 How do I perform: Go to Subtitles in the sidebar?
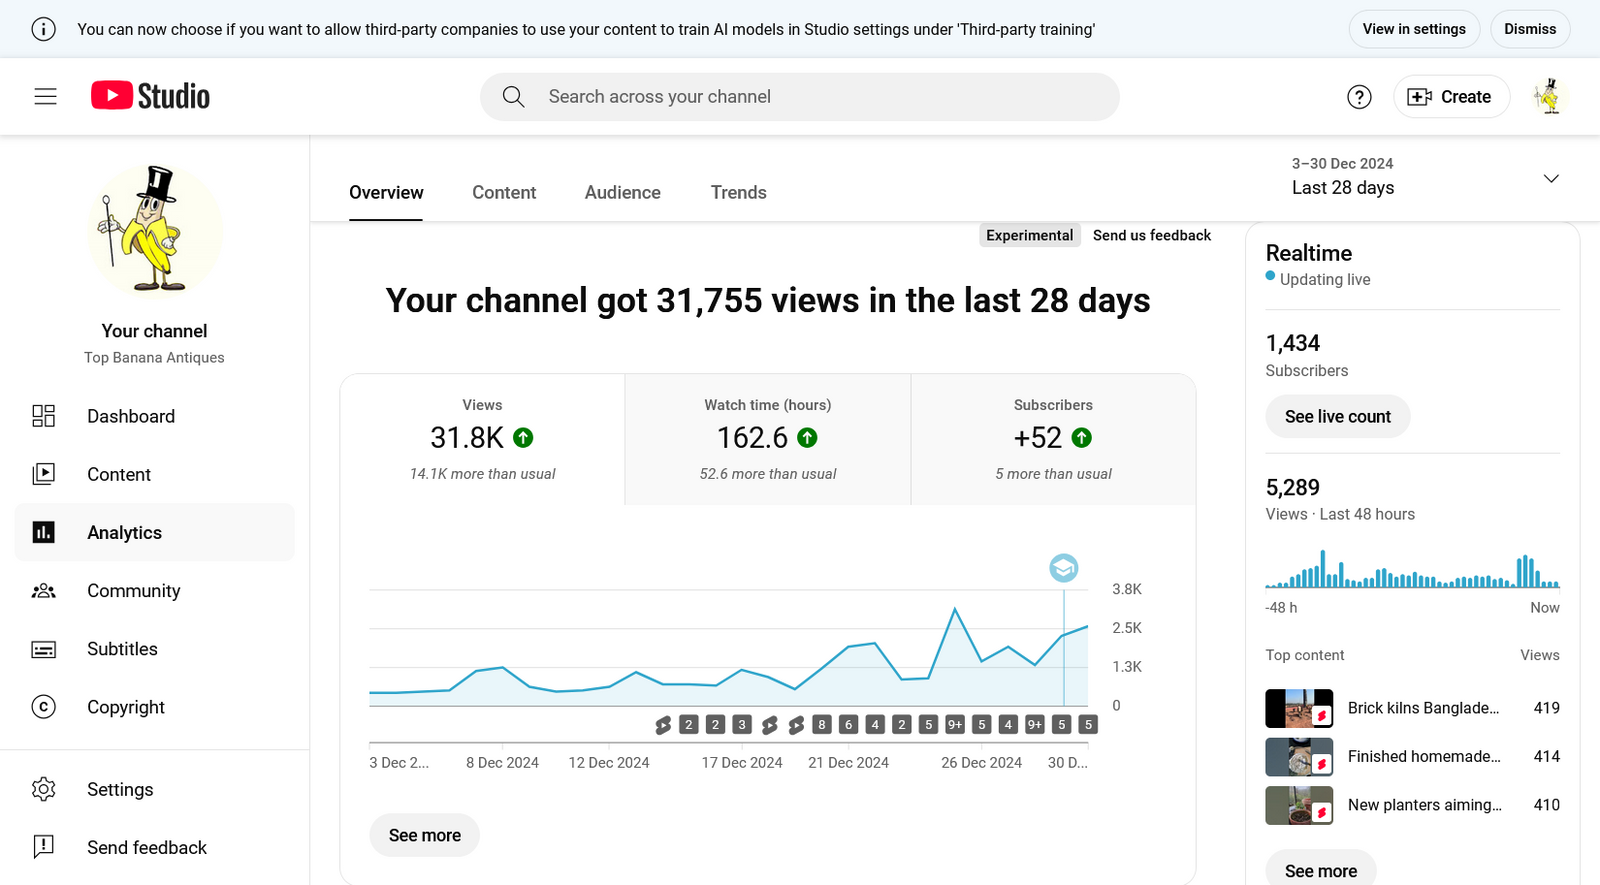pos(122,649)
